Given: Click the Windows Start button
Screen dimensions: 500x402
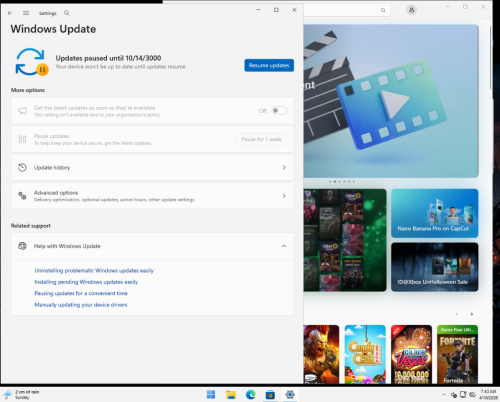Looking at the screenshot, I should pos(211,395).
